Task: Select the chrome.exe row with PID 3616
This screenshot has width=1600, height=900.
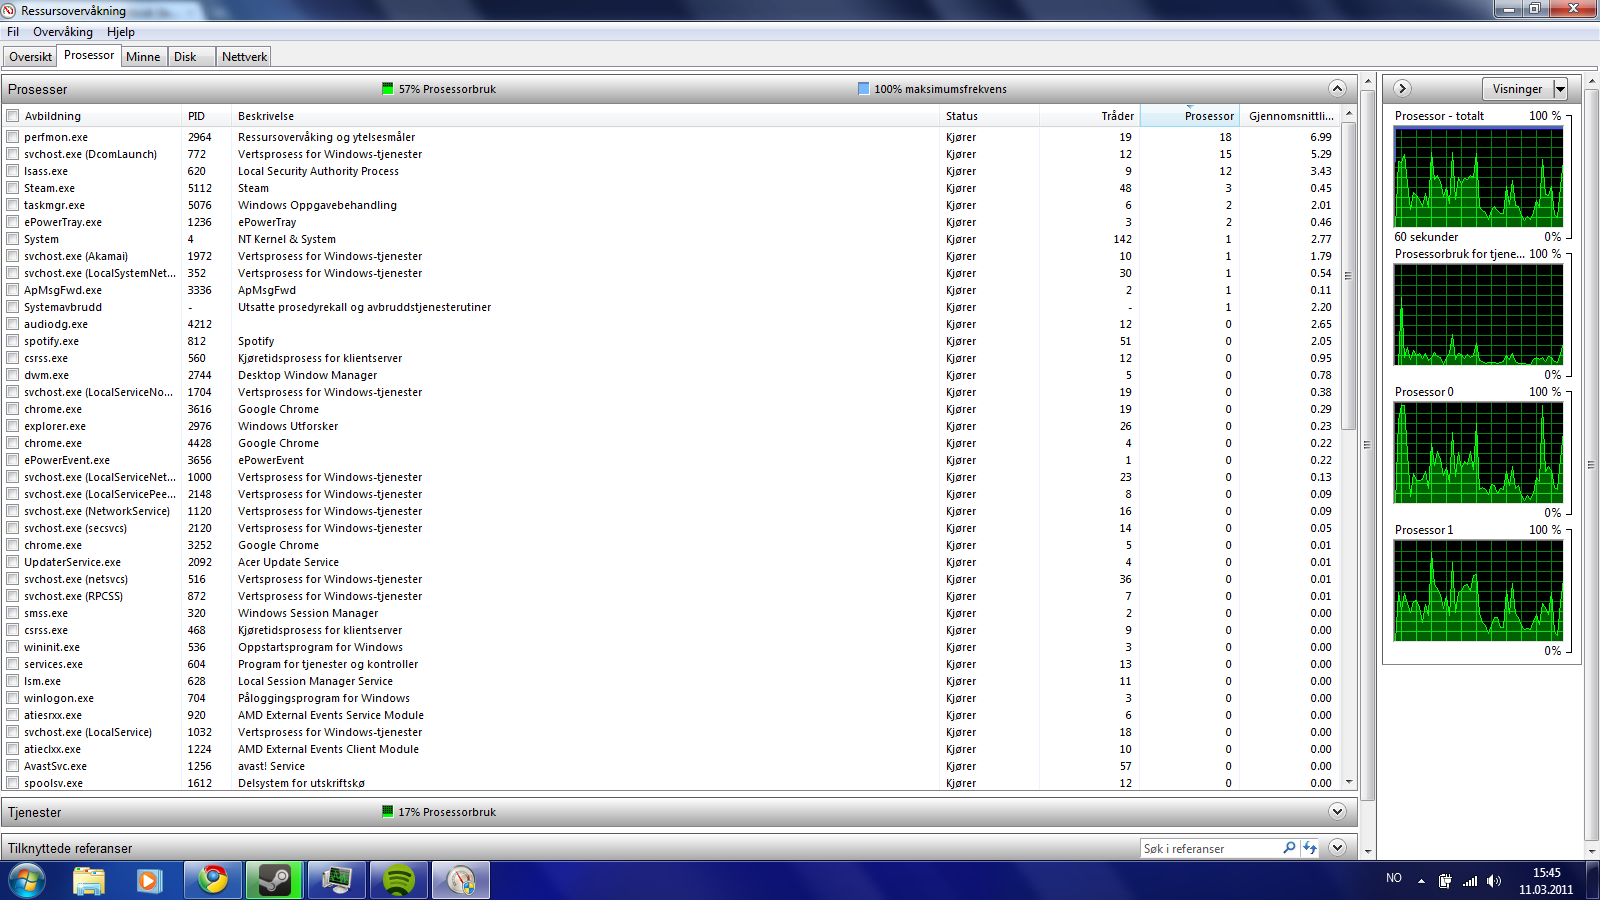Action: tap(670, 409)
